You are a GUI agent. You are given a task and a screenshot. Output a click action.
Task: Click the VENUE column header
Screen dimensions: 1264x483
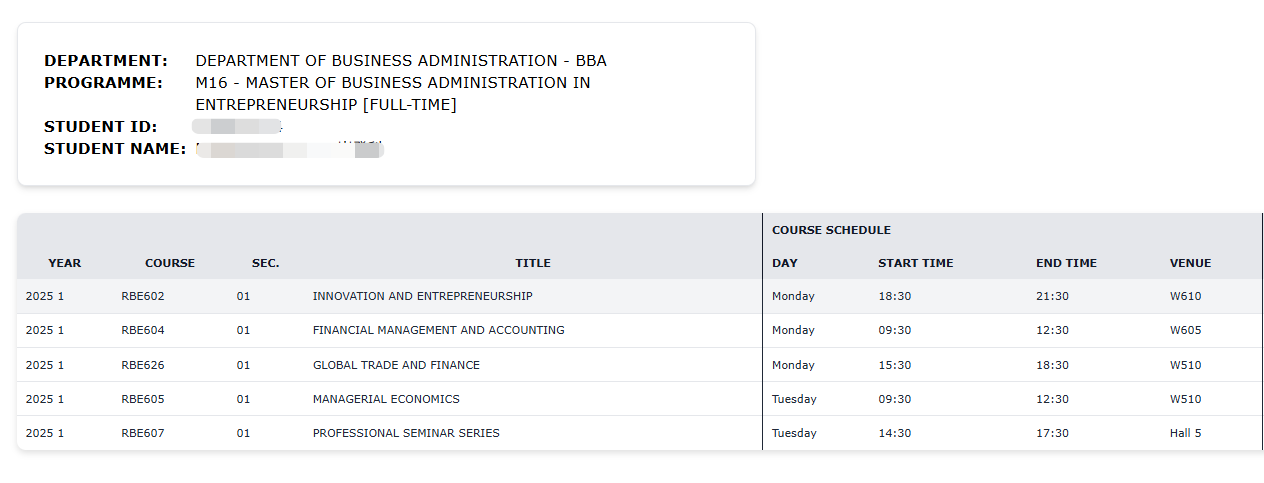[x=1190, y=263]
